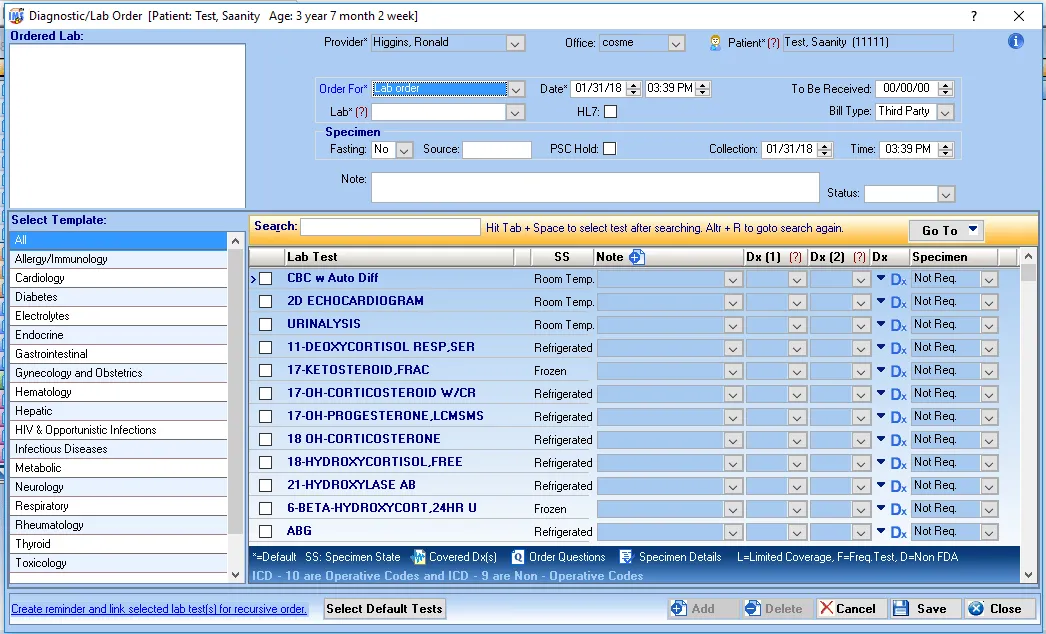Open the recursive order reminder link
The height and width of the screenshot is (634, 1046).
[x=159, y=609]
